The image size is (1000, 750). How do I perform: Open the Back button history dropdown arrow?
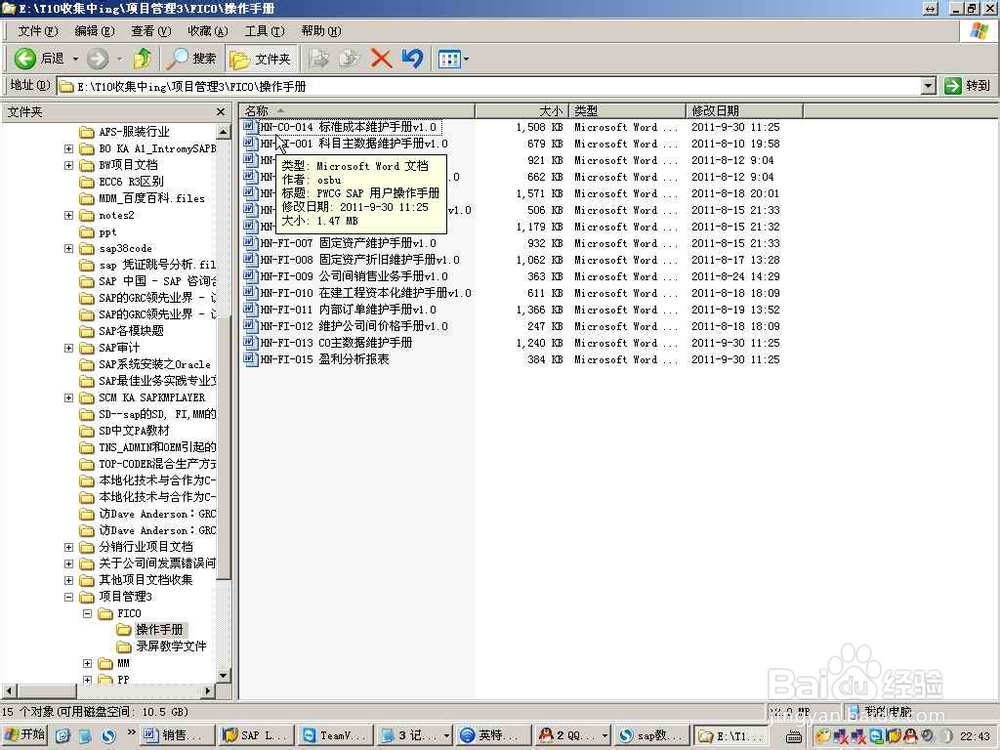click(x=75, y=59)
